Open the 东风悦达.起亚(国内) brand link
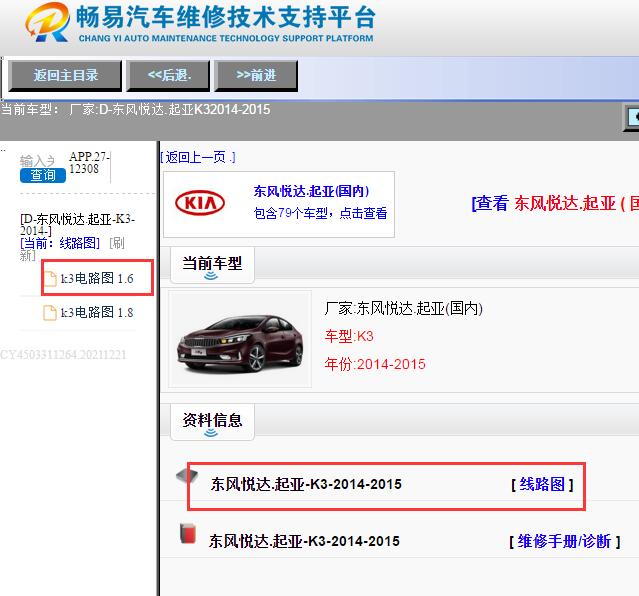Screen dimensions: 639x596 (x=311, y=191)
